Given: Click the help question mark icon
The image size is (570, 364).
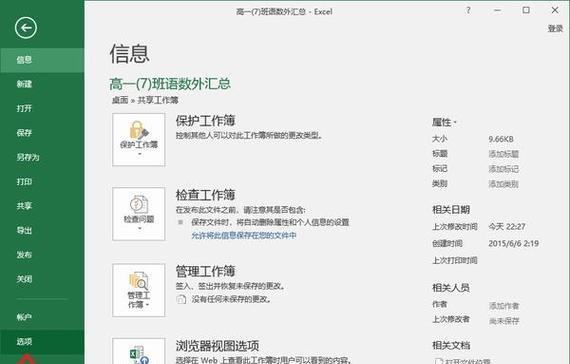Looking at the screenshot, I should tap(469, 11).
